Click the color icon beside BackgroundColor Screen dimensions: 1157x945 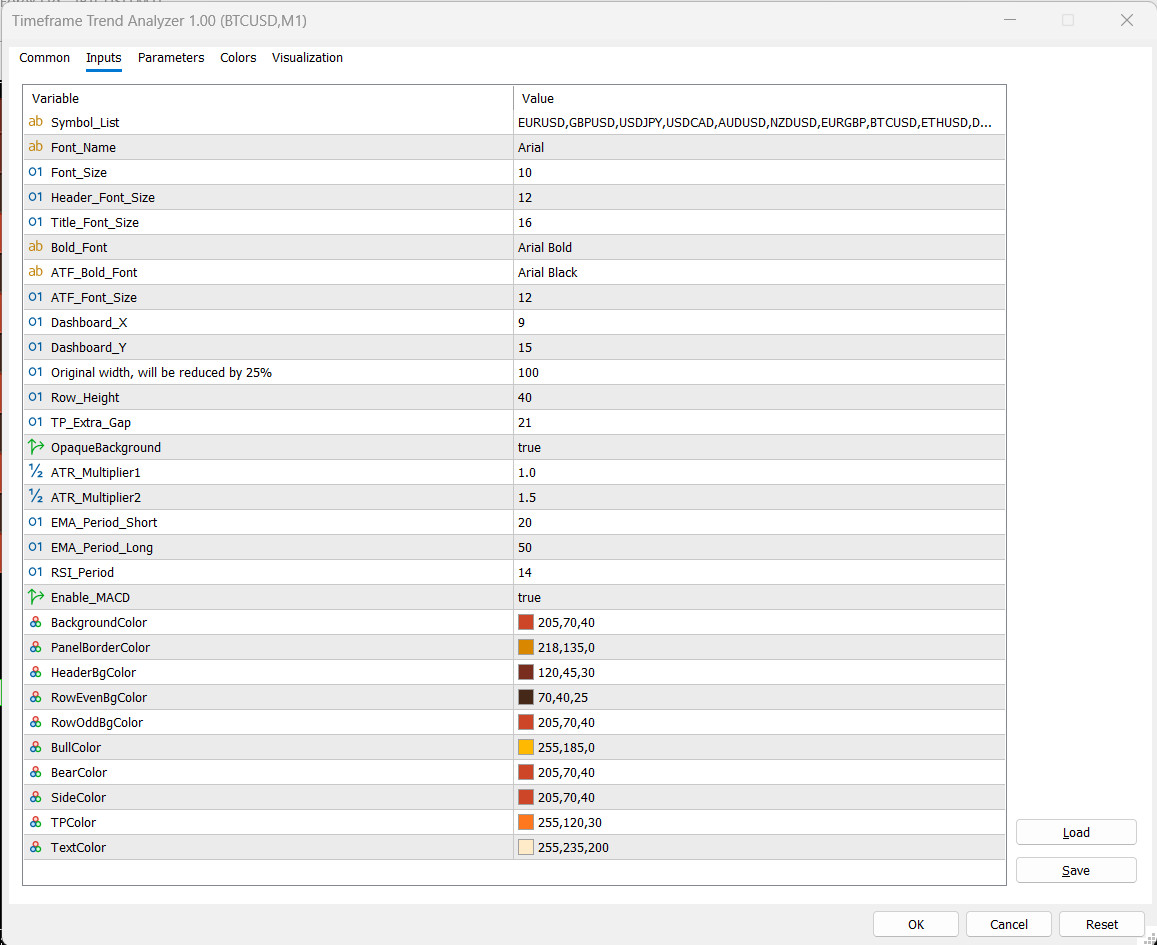point(35,623)
